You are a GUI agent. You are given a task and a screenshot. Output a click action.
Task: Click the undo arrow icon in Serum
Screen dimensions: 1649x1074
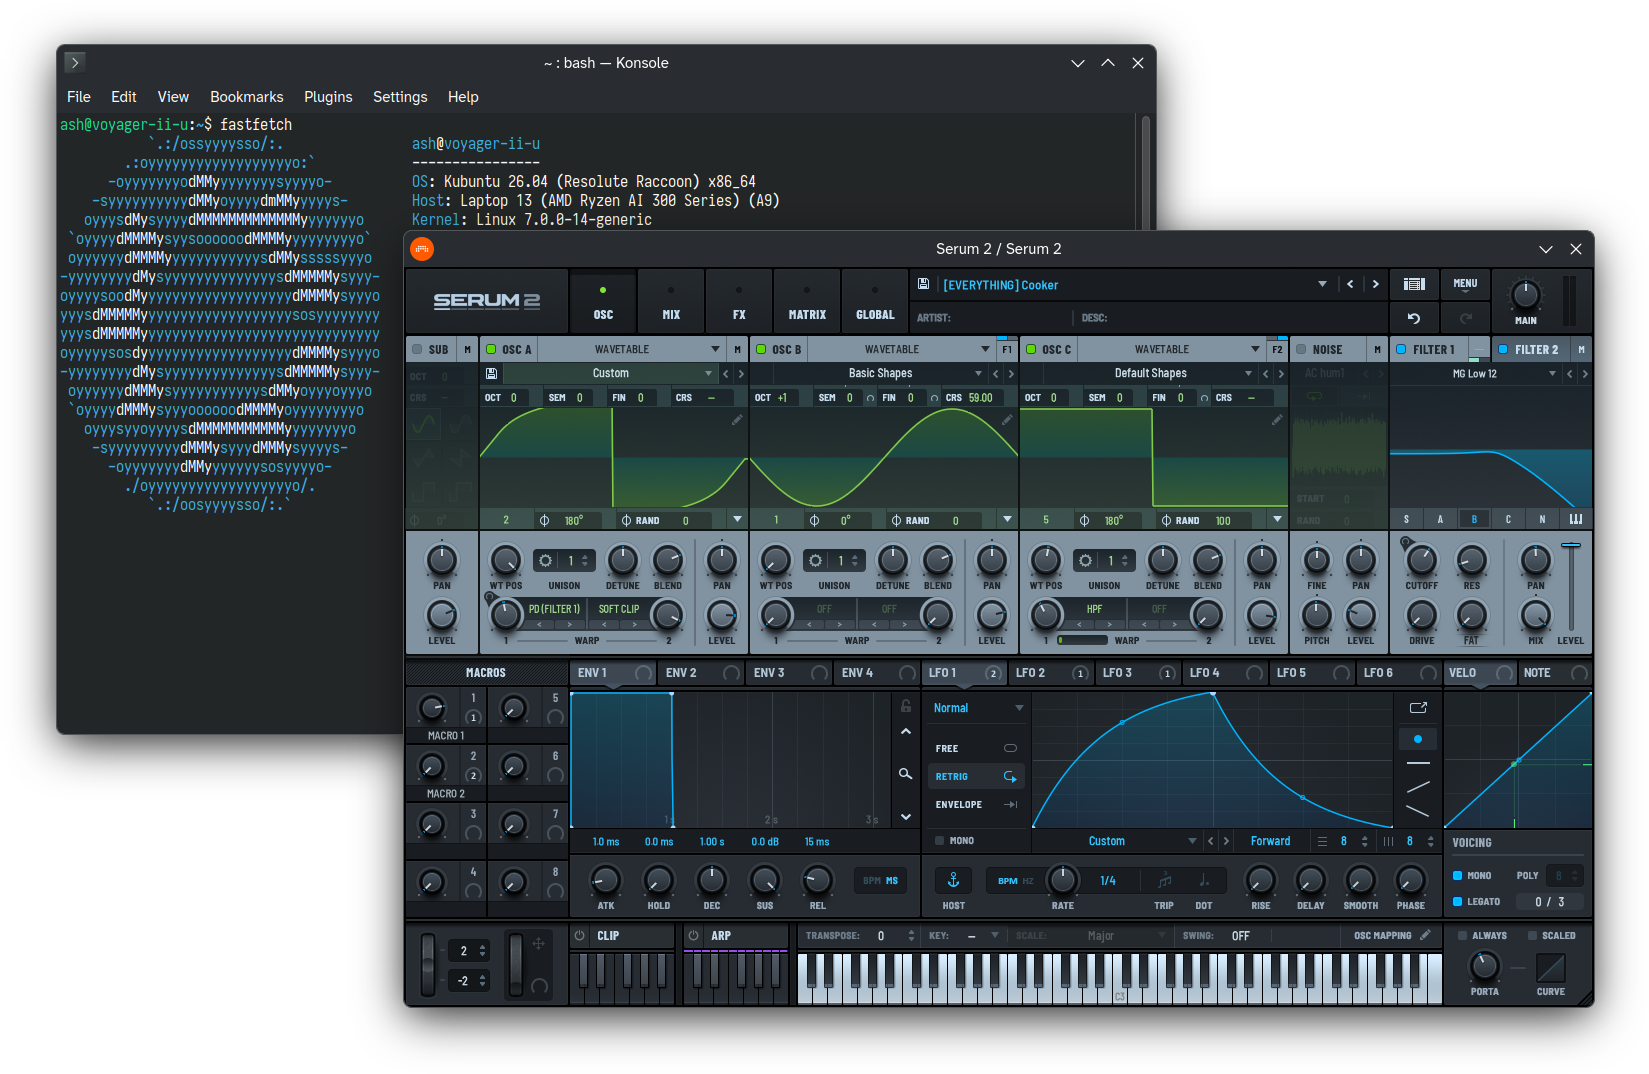[1414, 318]
